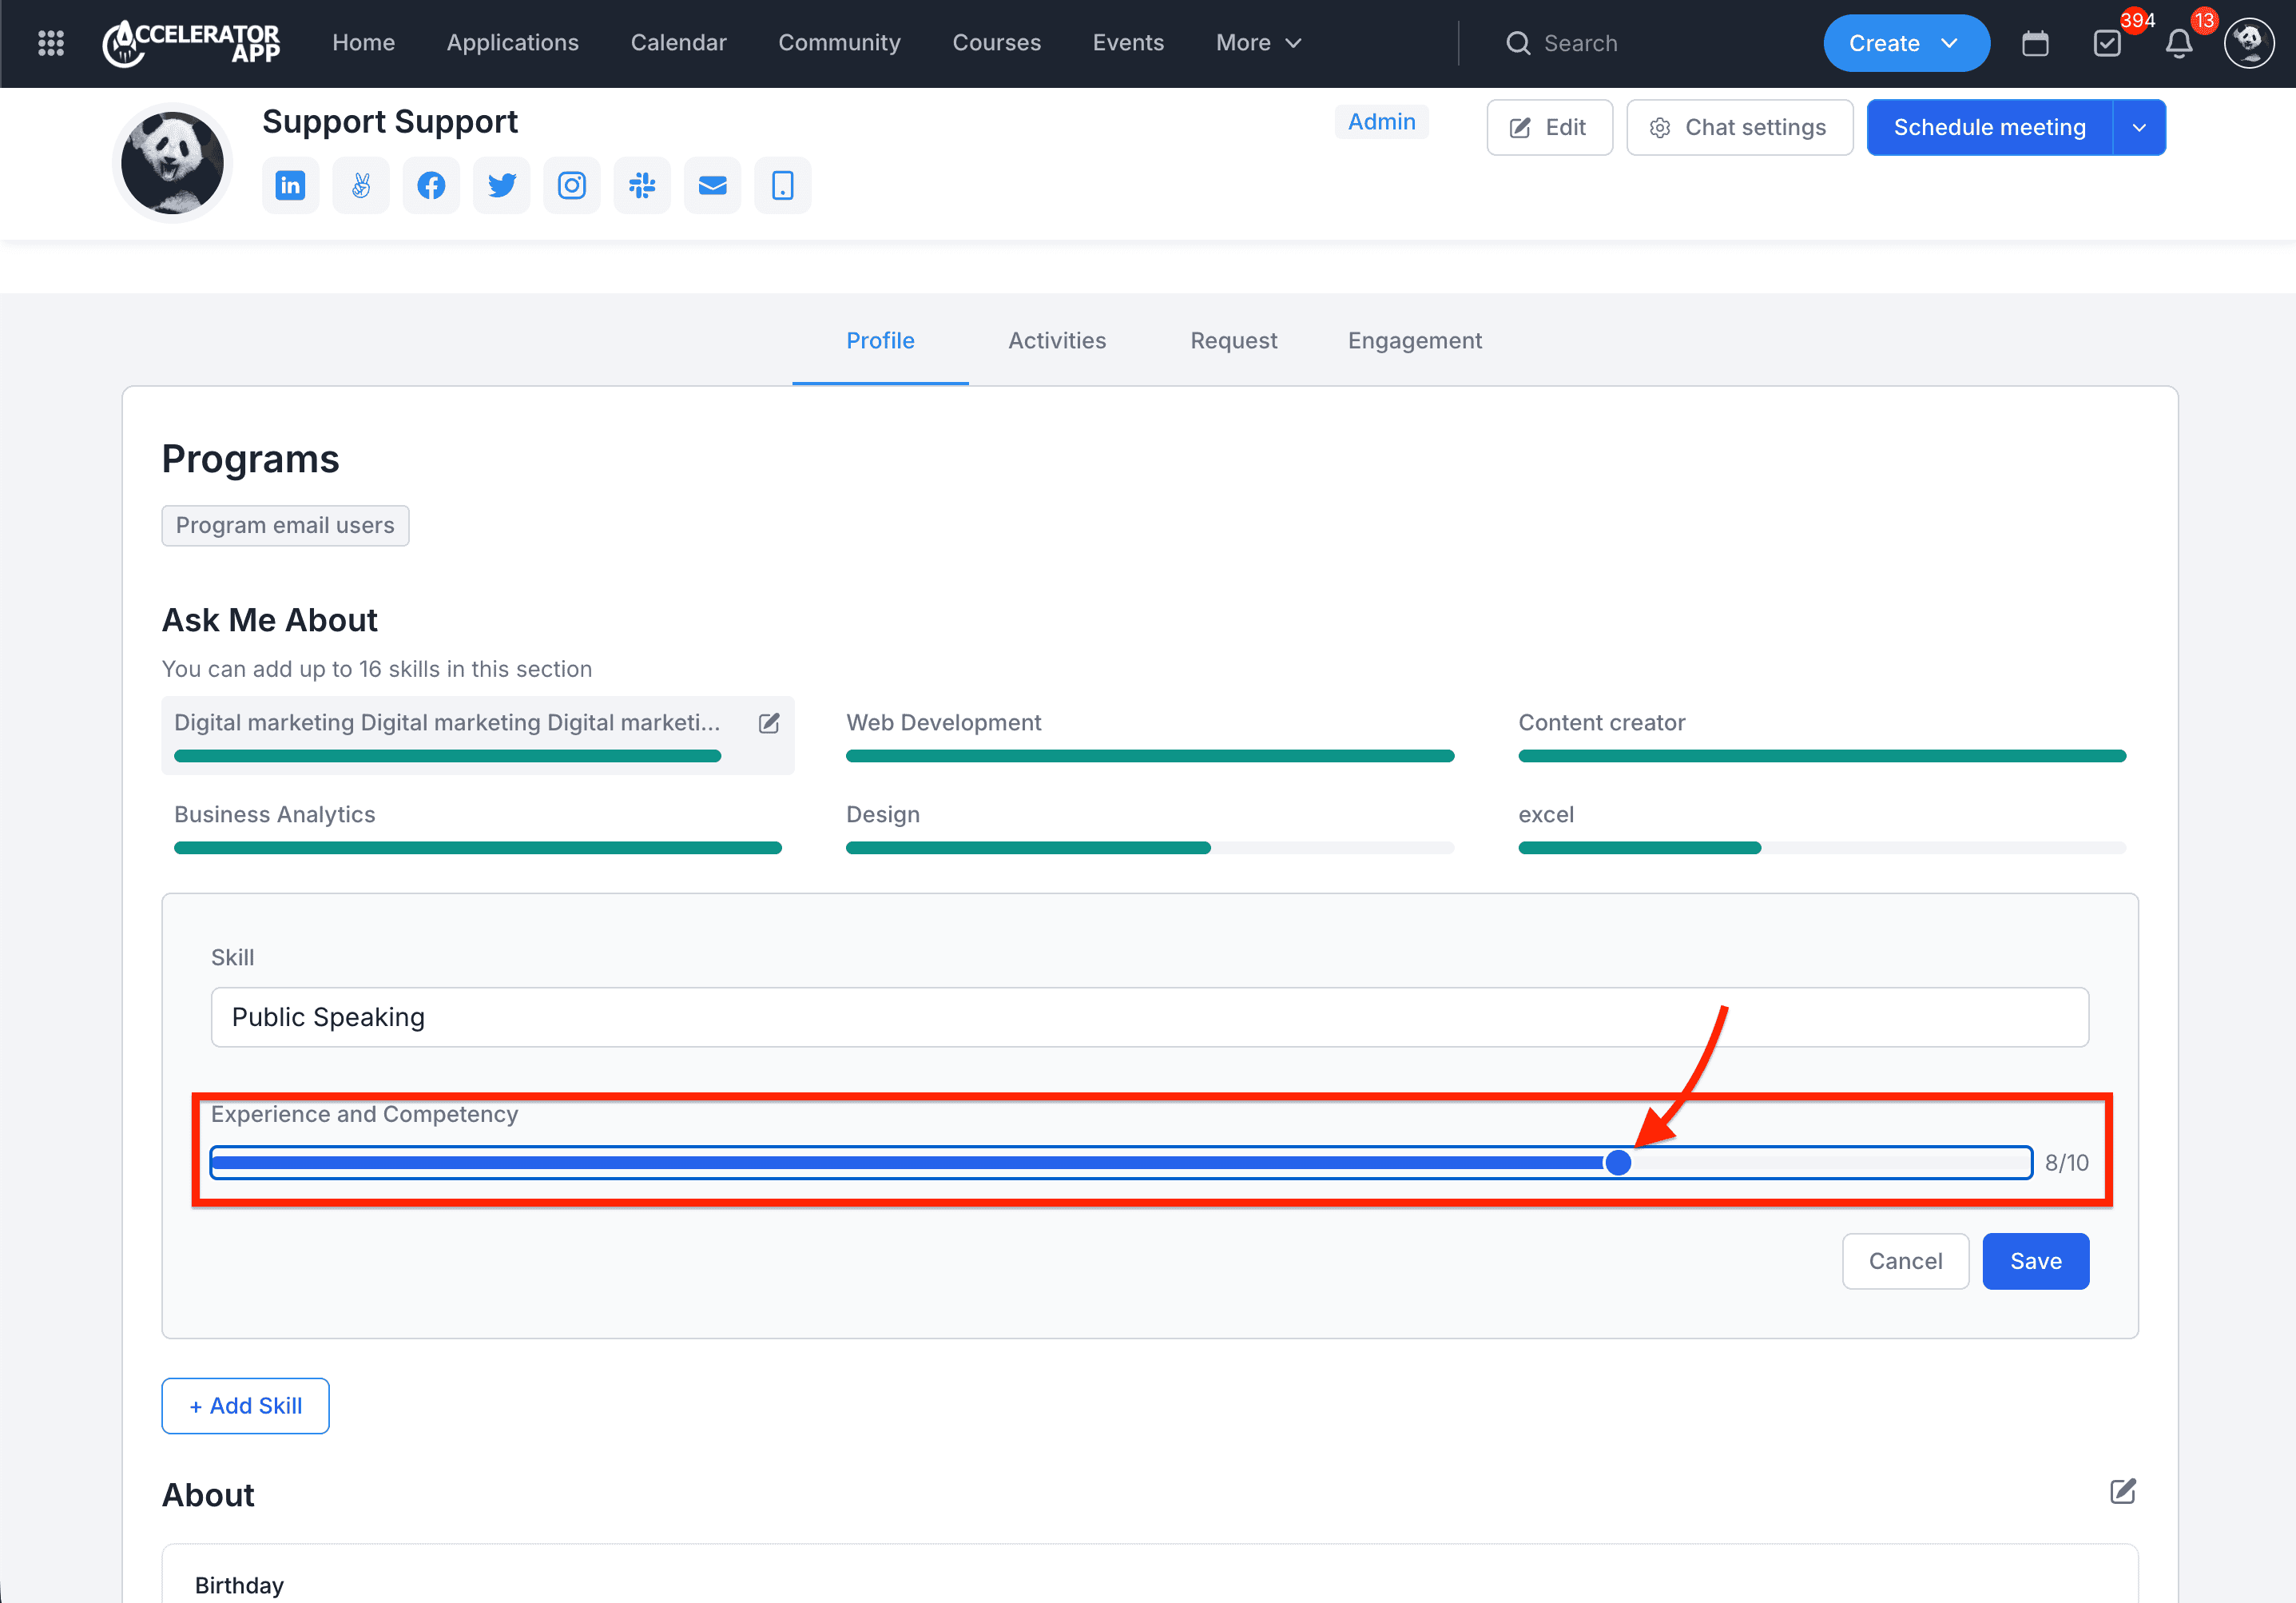Click the mobile phone contact icon
This screenshot has width=2296, height=1603.
pos(782,186)
